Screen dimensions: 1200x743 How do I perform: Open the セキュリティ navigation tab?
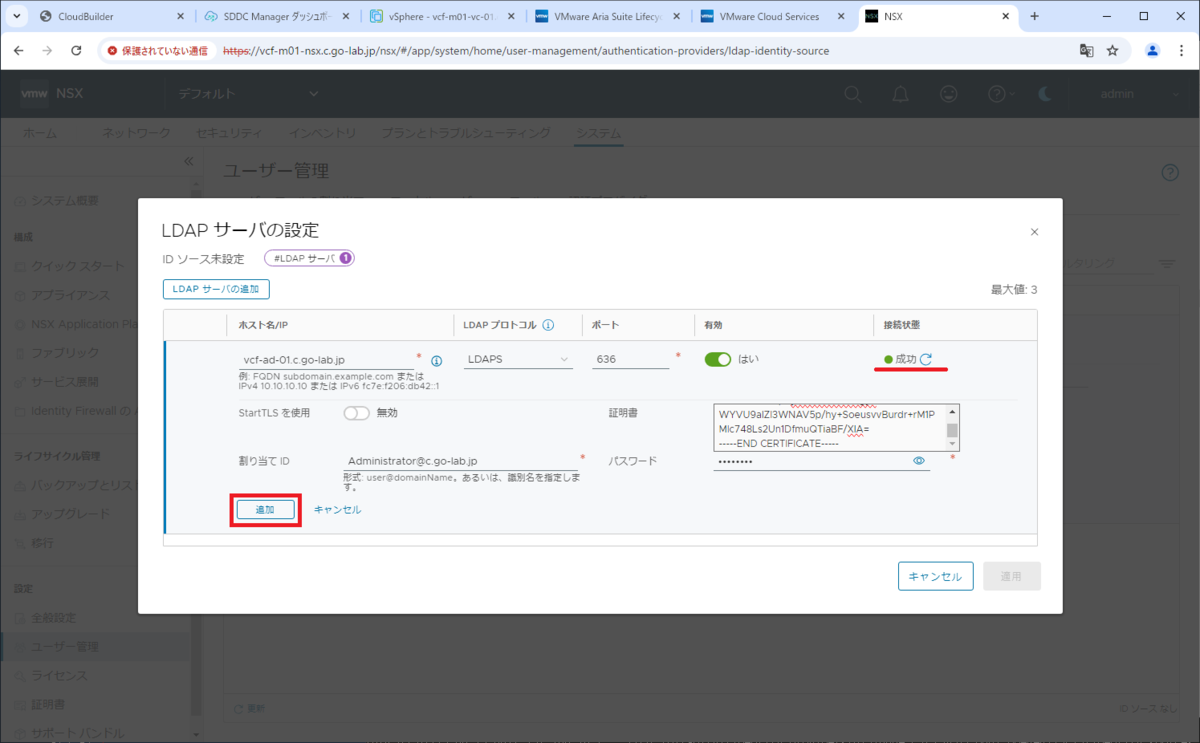[x=229, y=133]
